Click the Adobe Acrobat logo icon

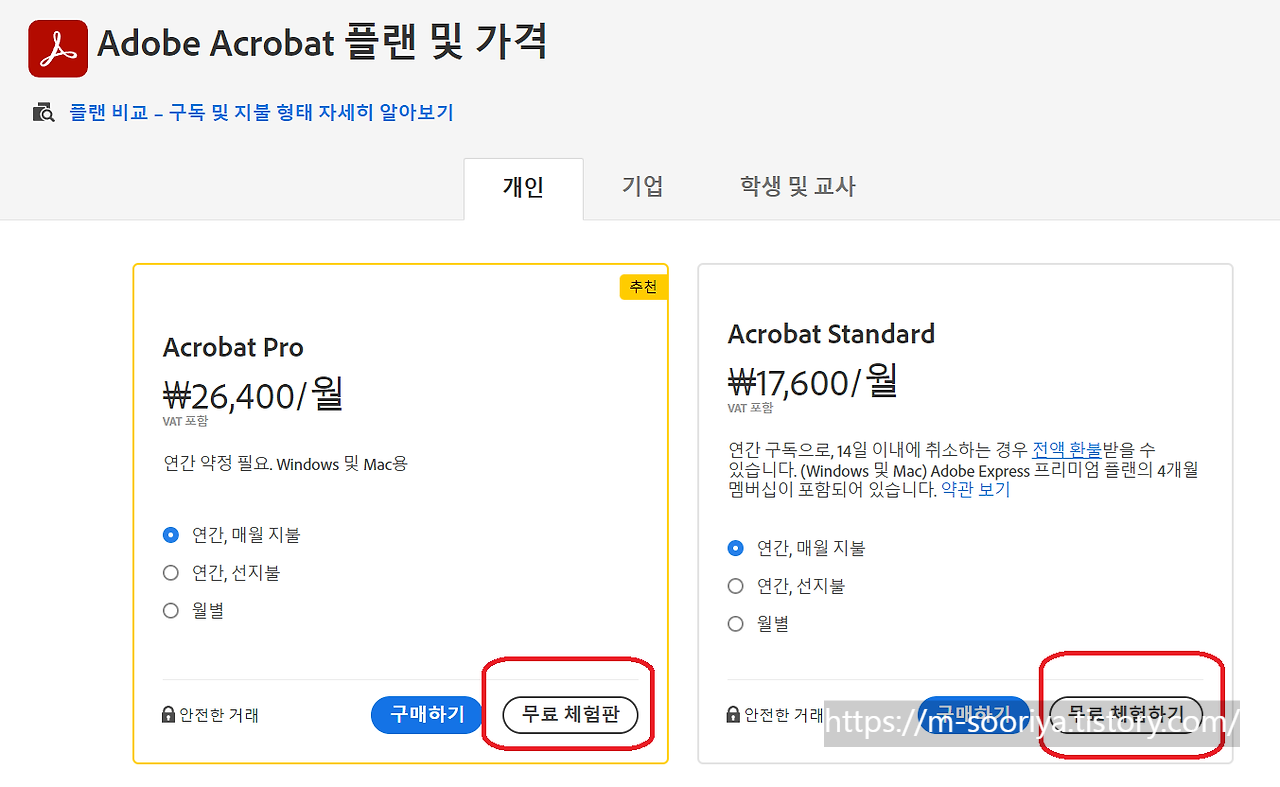[58, 48]
